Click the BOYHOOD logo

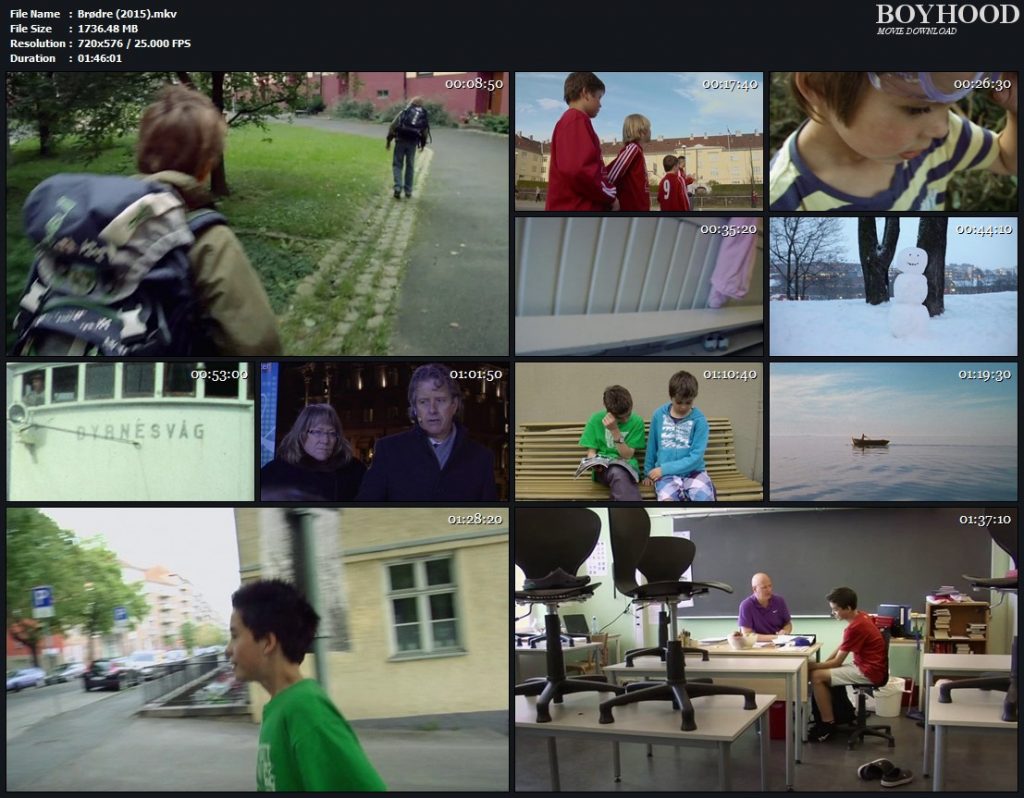click(x=945, y=14)
